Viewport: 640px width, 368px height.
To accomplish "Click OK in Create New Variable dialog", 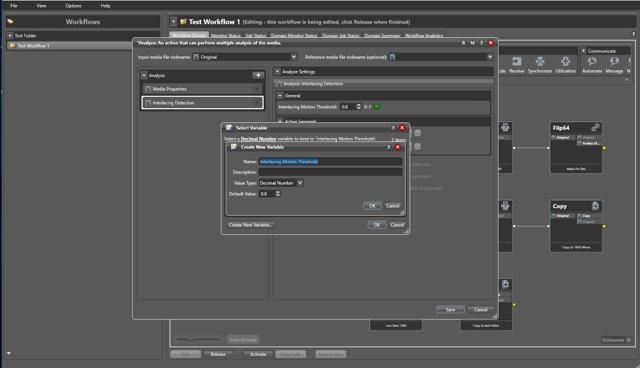I will 372,206.
